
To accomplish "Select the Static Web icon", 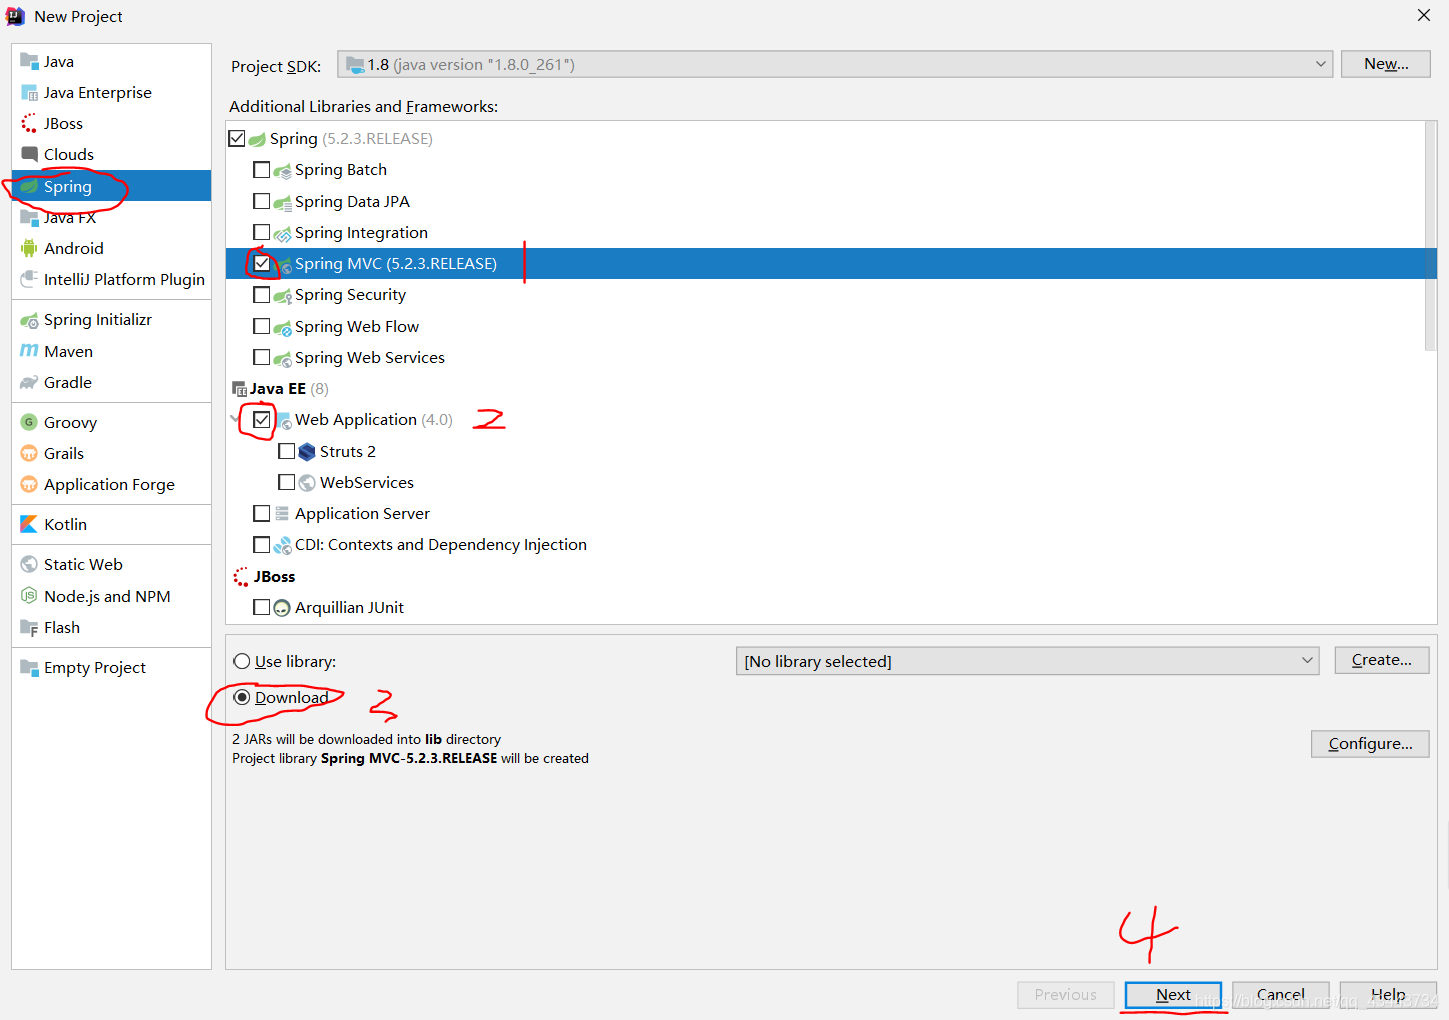I will pos(29,564).
